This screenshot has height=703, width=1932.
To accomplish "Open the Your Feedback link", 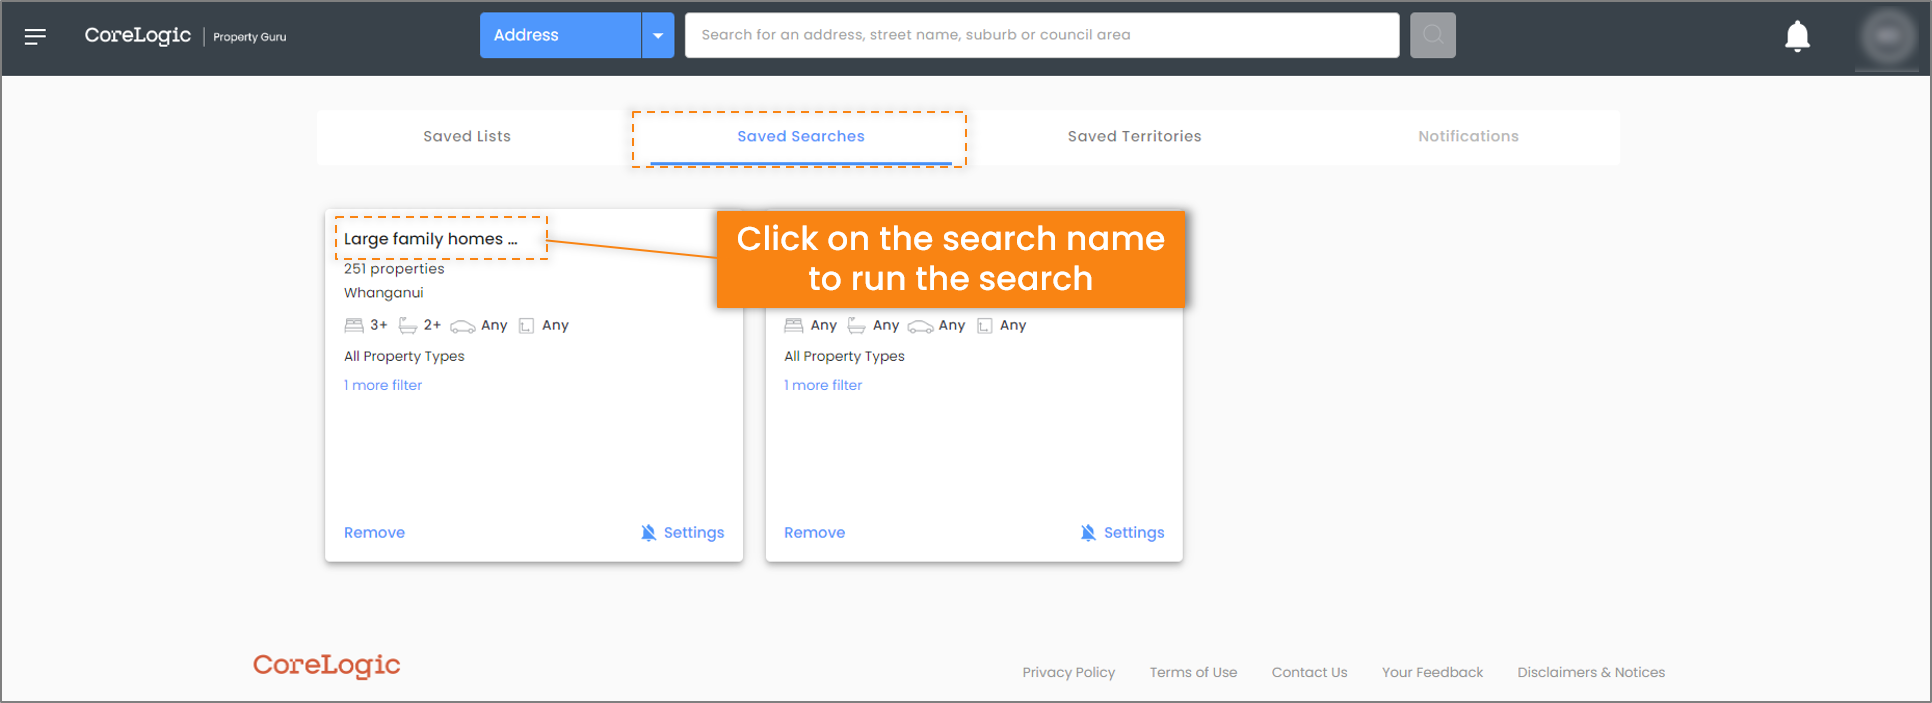I will point(1432,672).
